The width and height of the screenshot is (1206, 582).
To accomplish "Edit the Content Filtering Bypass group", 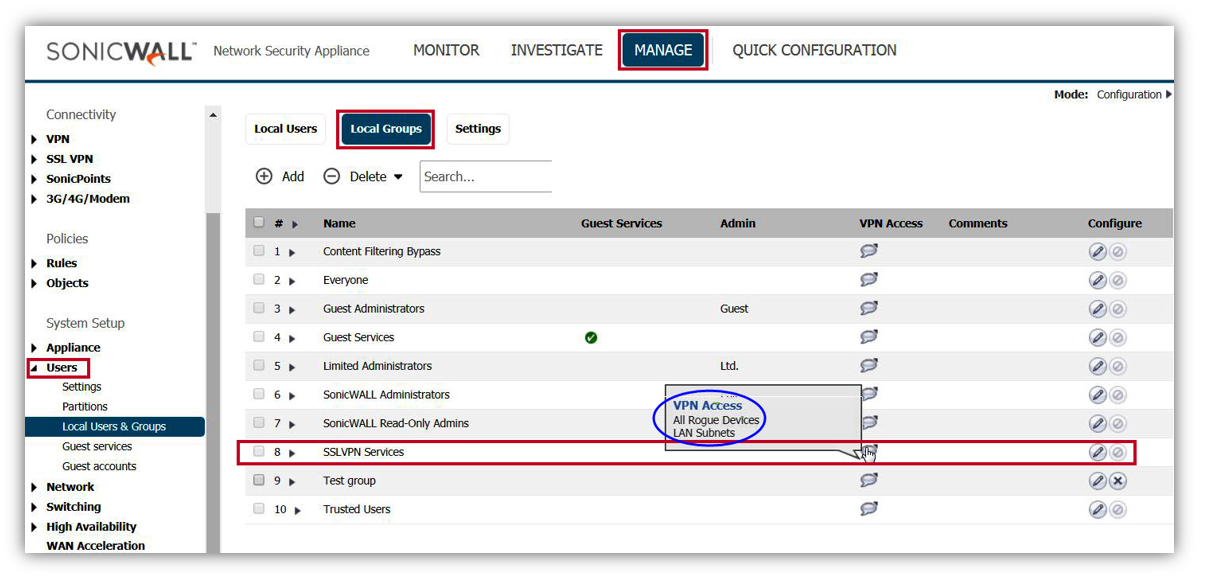I will click(1097, 252).
